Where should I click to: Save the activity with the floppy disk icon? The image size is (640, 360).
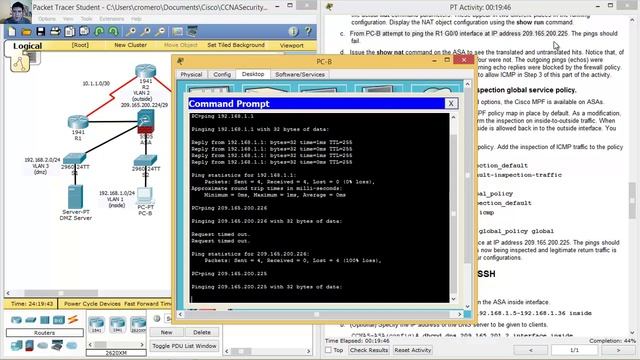[x=40, y=31]
